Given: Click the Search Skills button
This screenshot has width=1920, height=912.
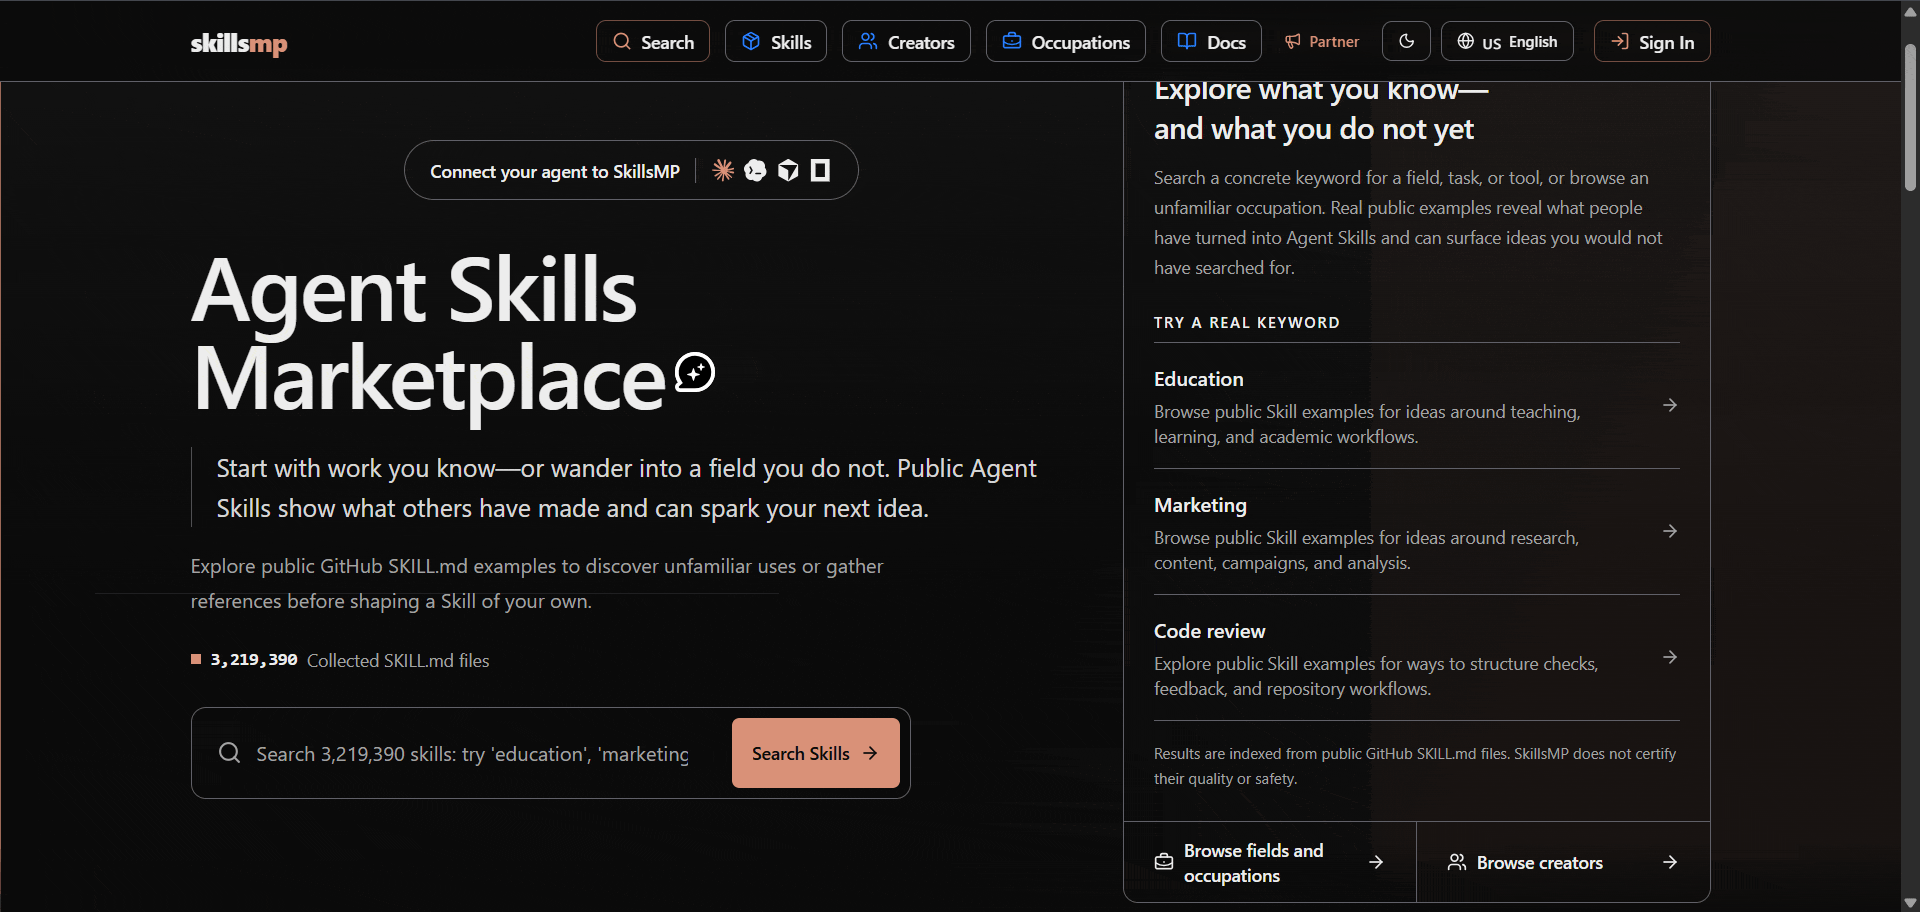Looking at the screenshot, I should 816,753.
